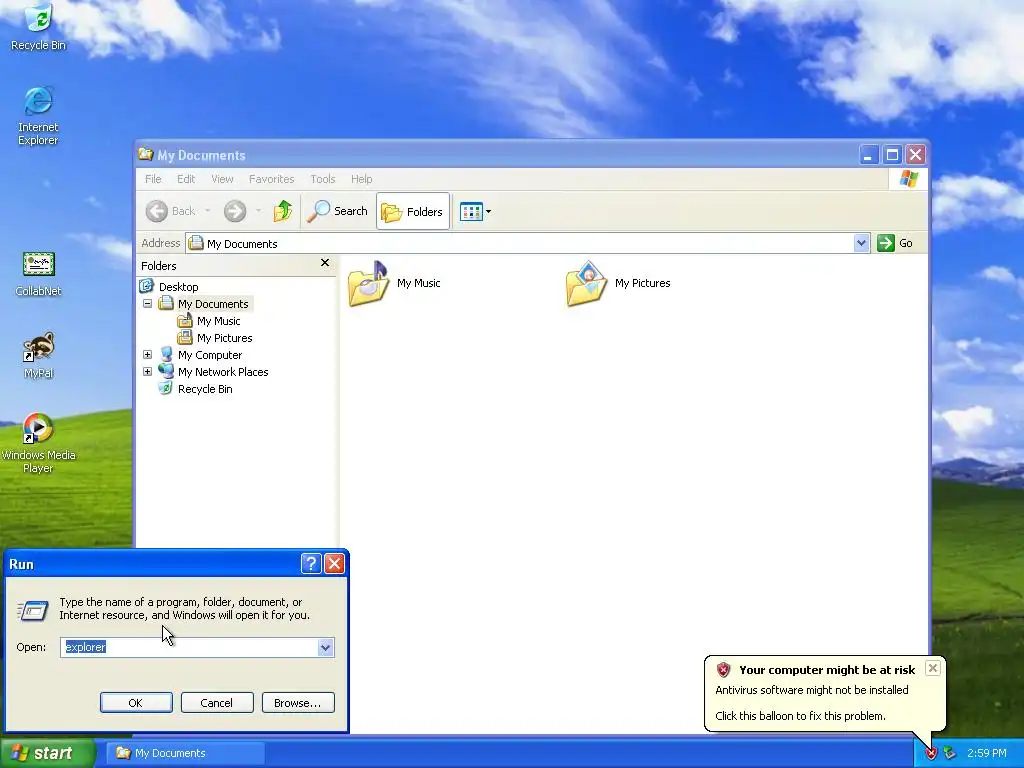Click Browse... in the Run dialog

pyautogui.click(x=298, y=703)
